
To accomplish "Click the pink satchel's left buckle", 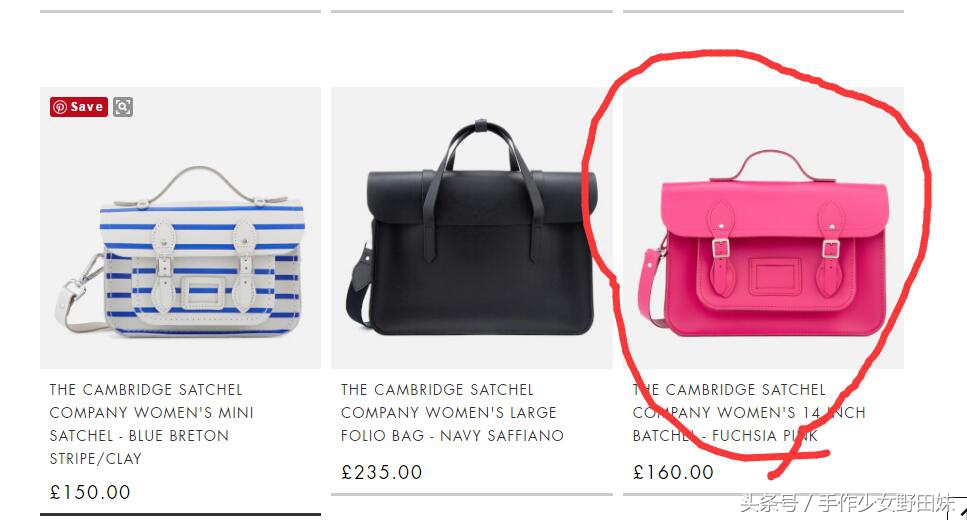I will pyautogui.click(x=720, y=248).
